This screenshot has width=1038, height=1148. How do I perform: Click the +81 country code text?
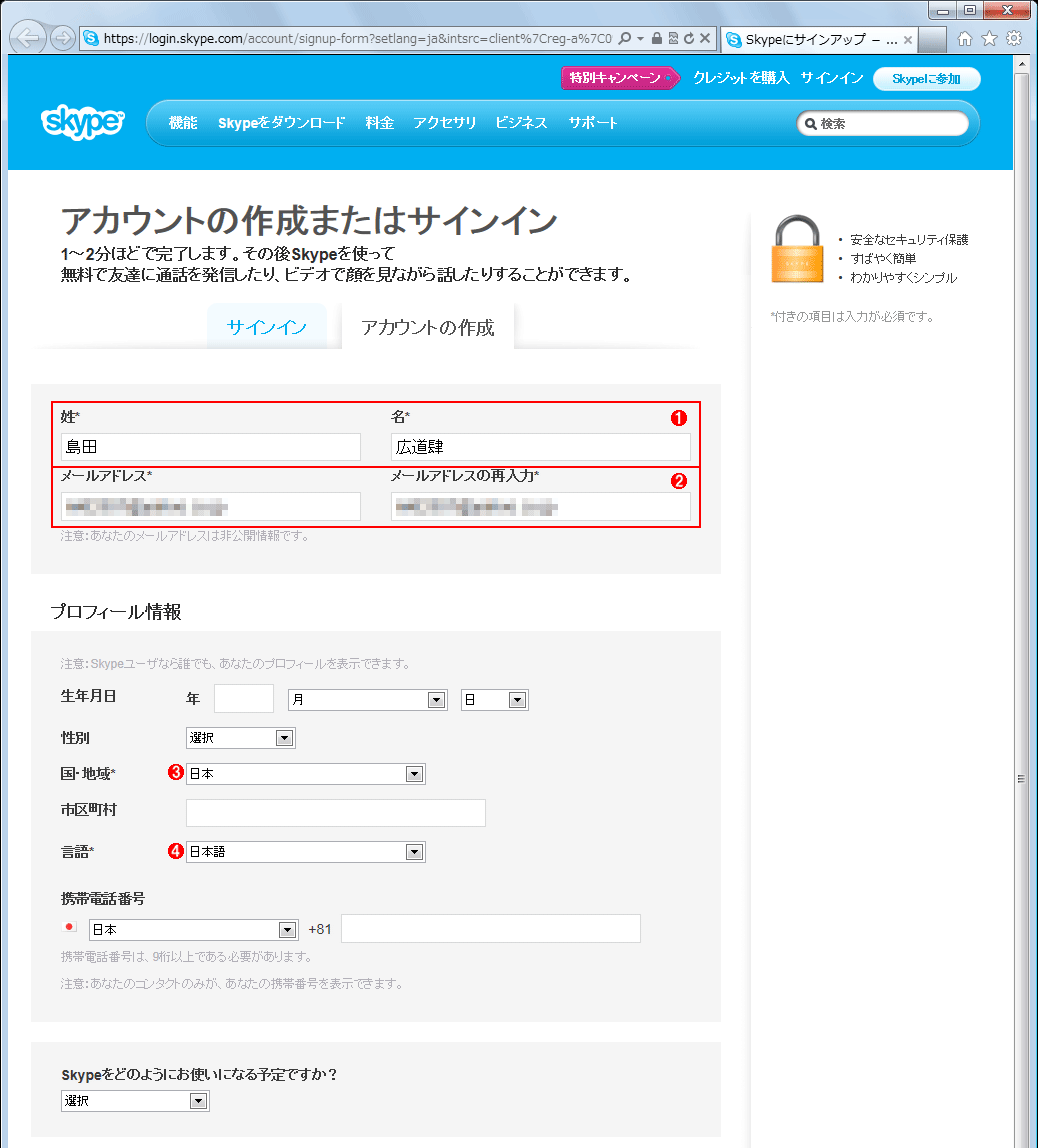[x=320, y=929]
